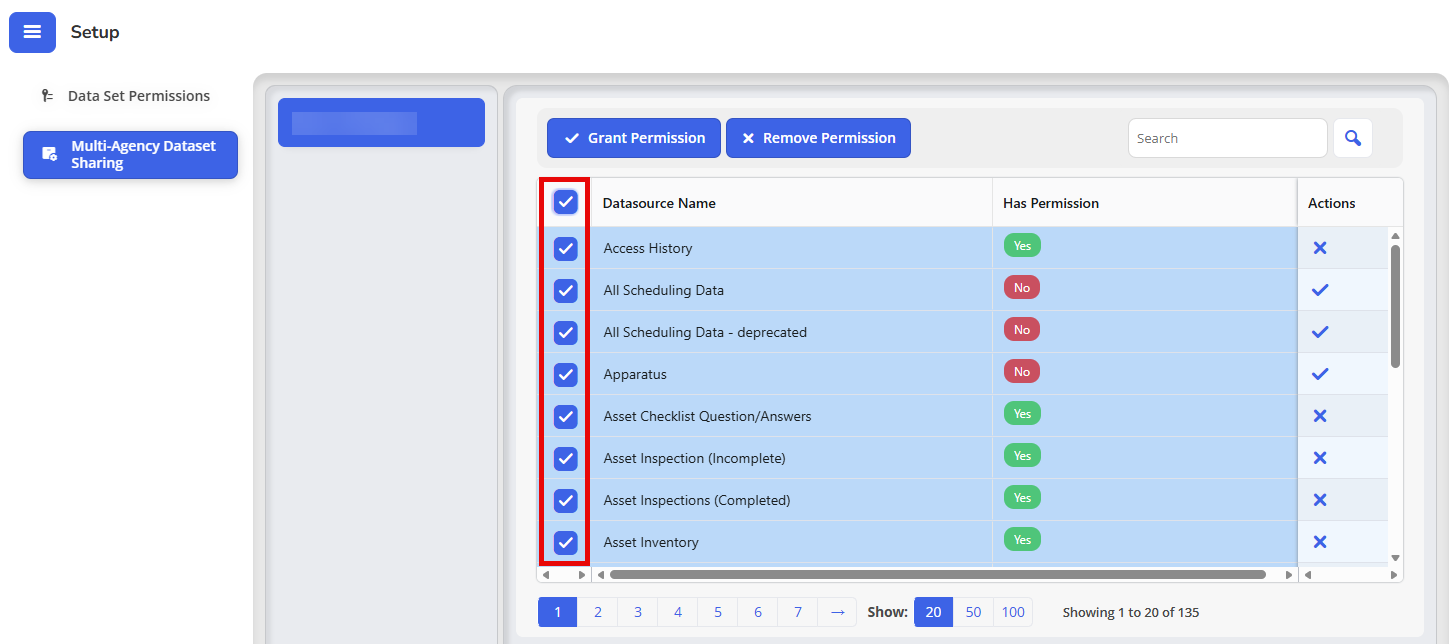
Task: Click remove icon for Asset Inventory
Action: click(x=1320, y=542)
